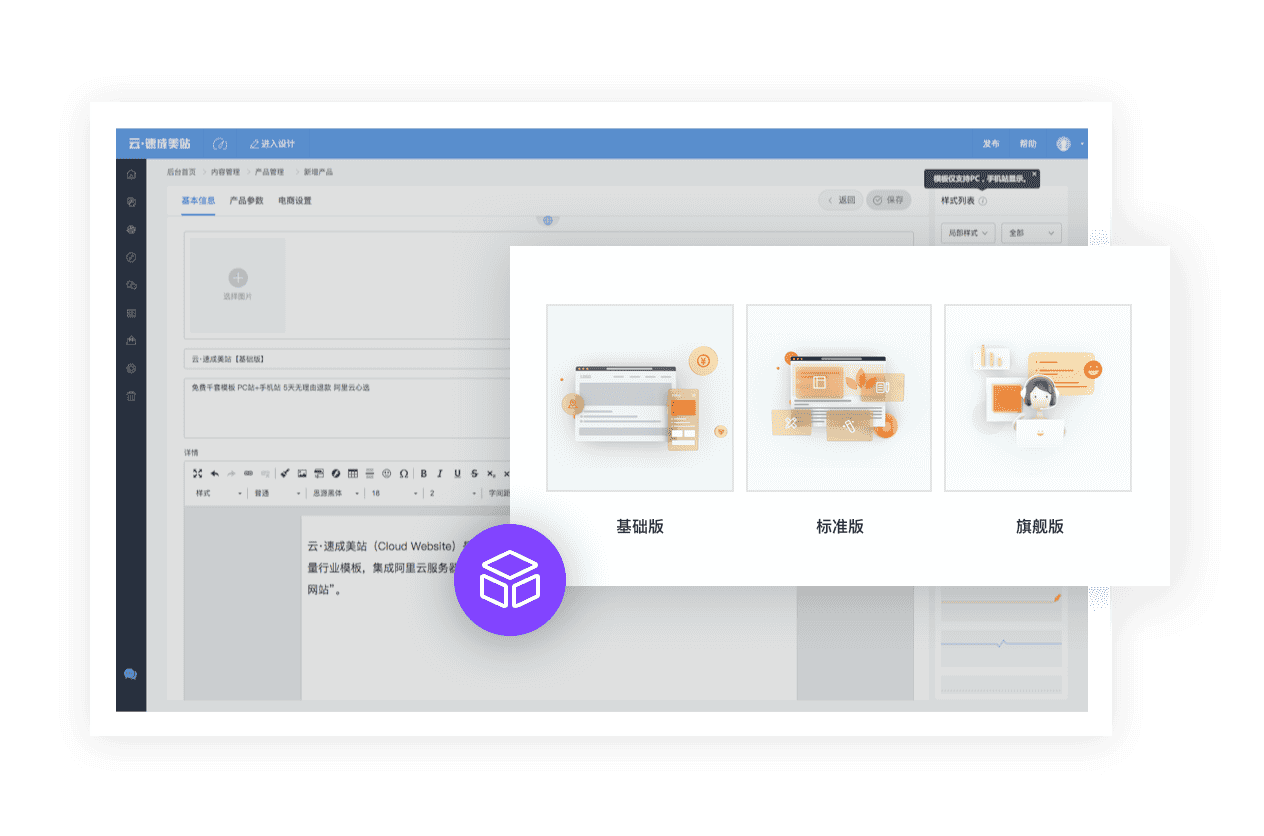Image resolution: width=1264 pixels, height=836 pixels.
Task: Open the trash icon in left sidebar
Action: (131, 396)
